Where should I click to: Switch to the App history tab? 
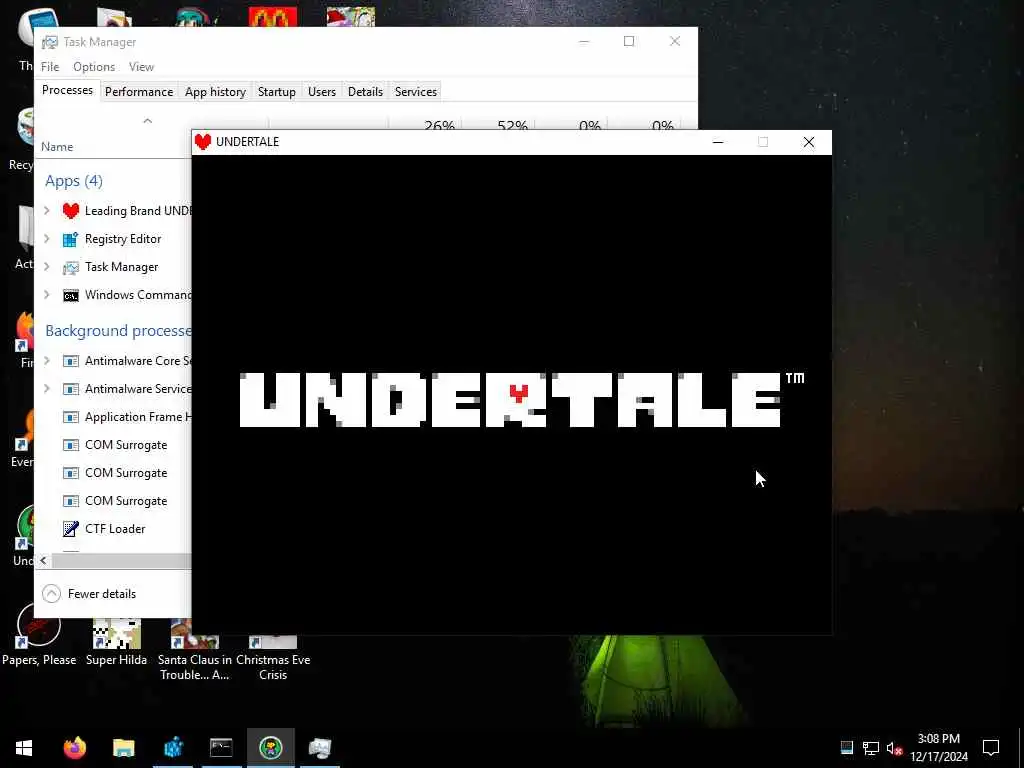click(x=216, y=92)
